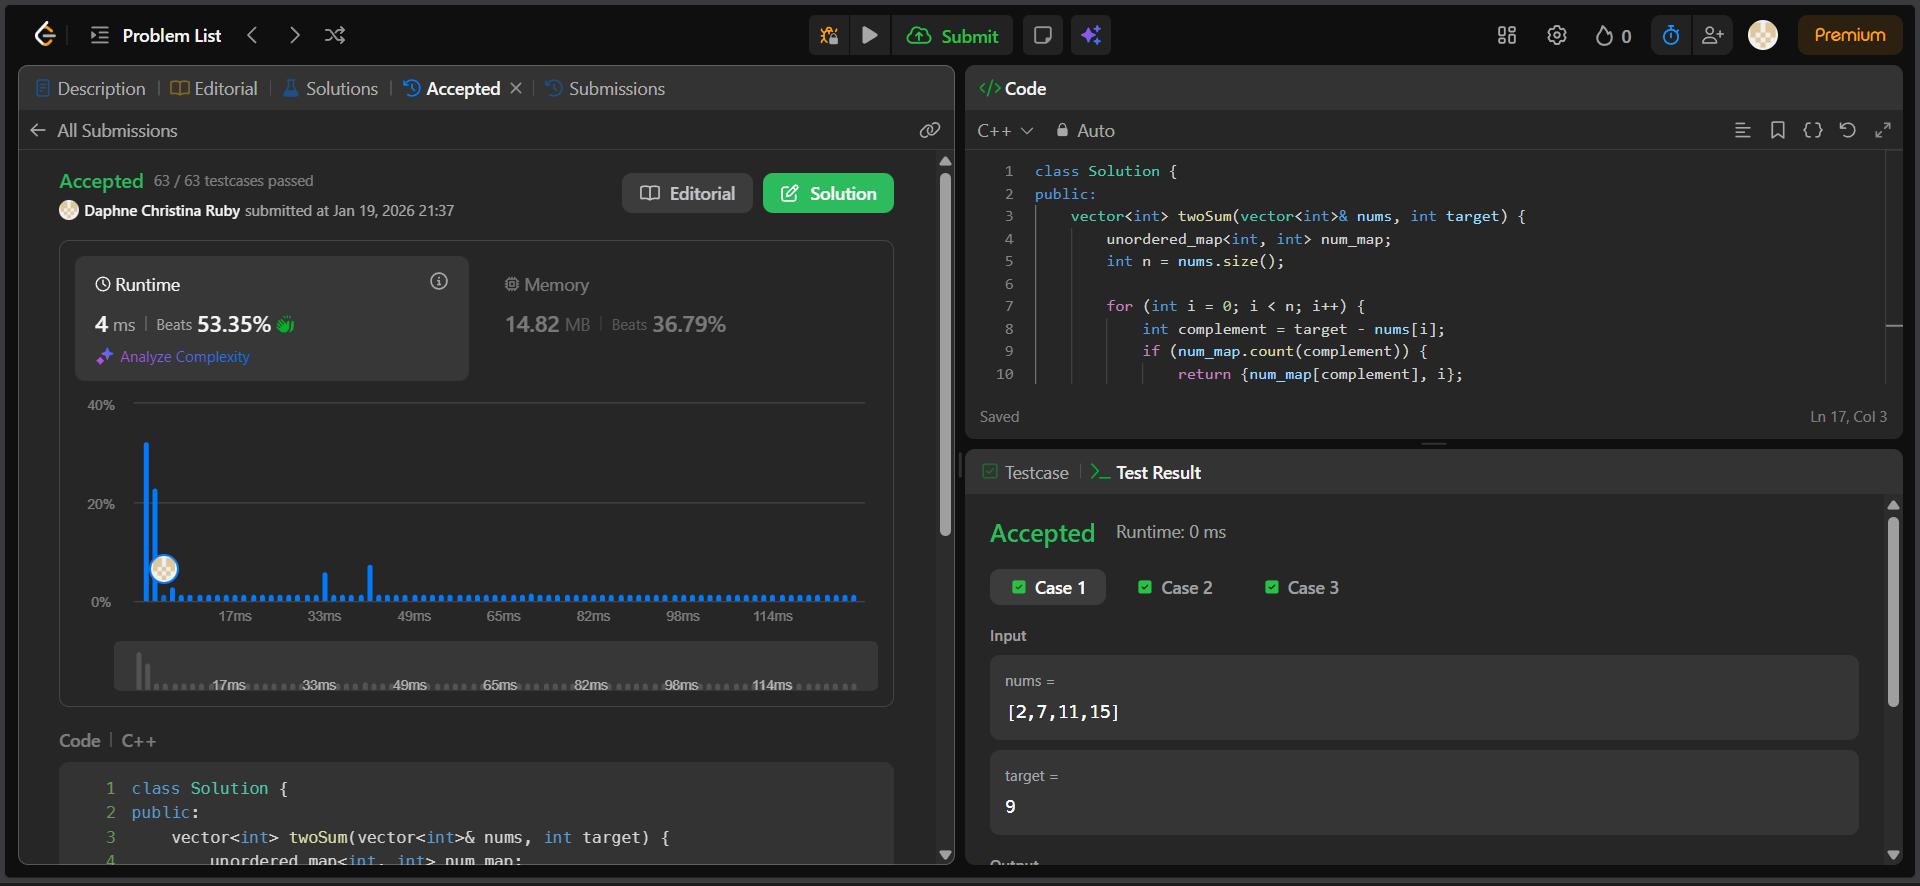Select the Case 2 test case

(x=1175, y=588)
